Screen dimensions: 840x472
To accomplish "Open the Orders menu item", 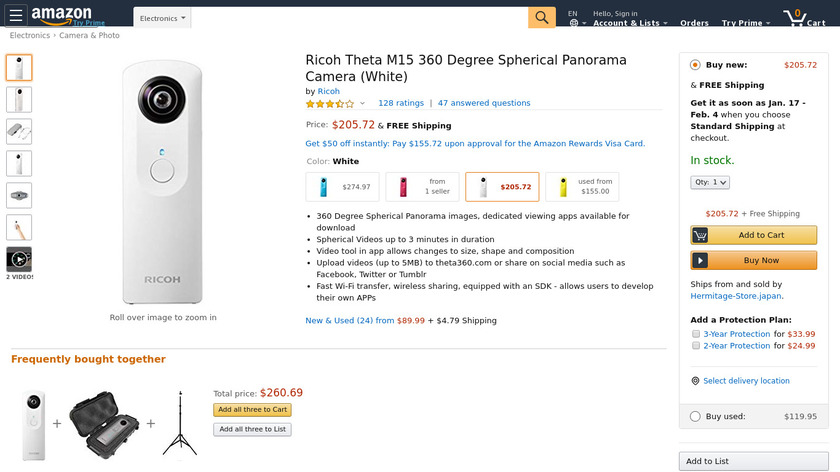I will click(694, 23).
